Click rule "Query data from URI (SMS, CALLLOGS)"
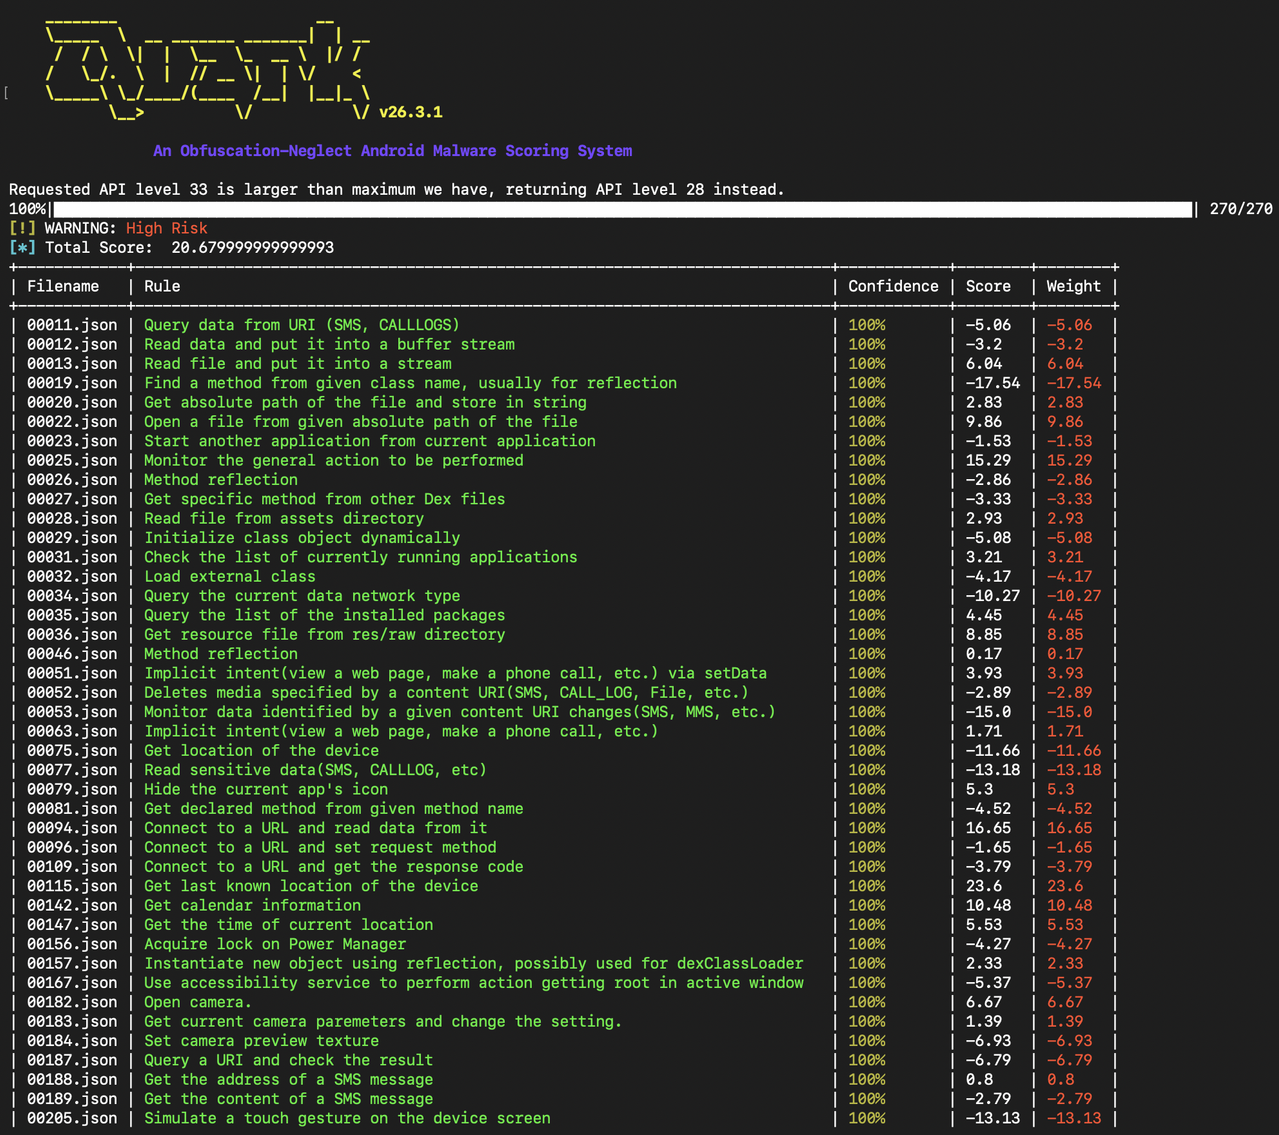Screen dimensions: 1279x1135 (302, 325)
